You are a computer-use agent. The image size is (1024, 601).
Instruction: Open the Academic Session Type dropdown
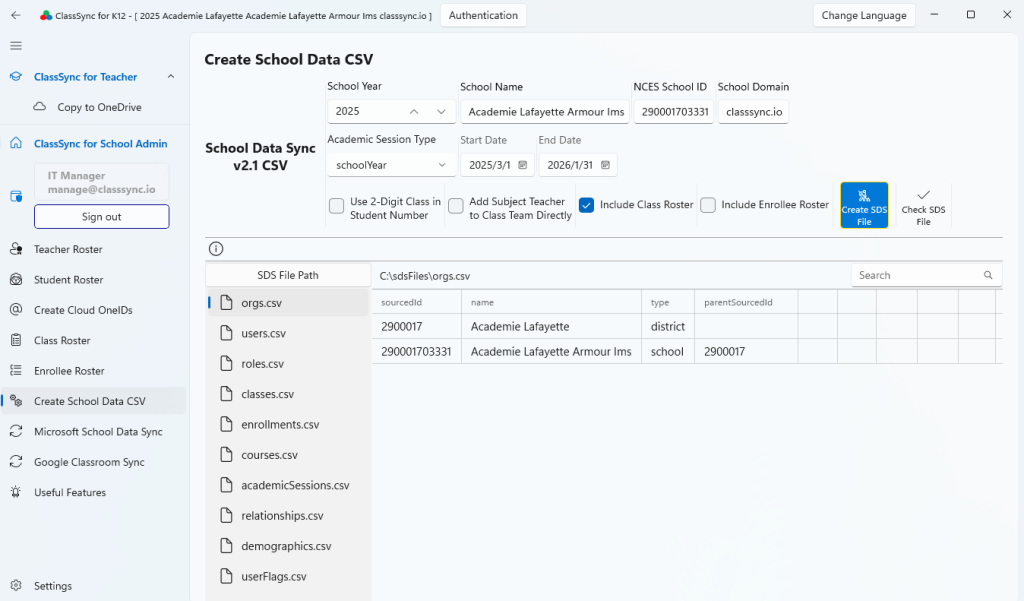(391, 165)
